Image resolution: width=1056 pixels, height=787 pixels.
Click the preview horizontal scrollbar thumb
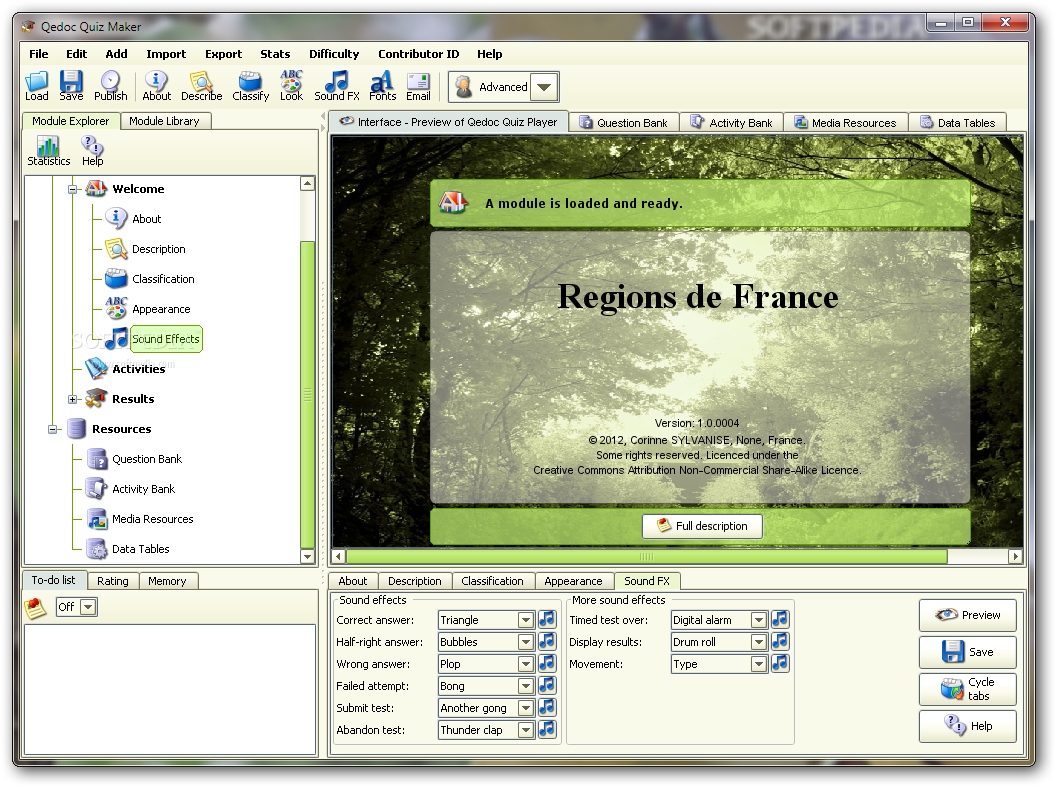(647, 557)
